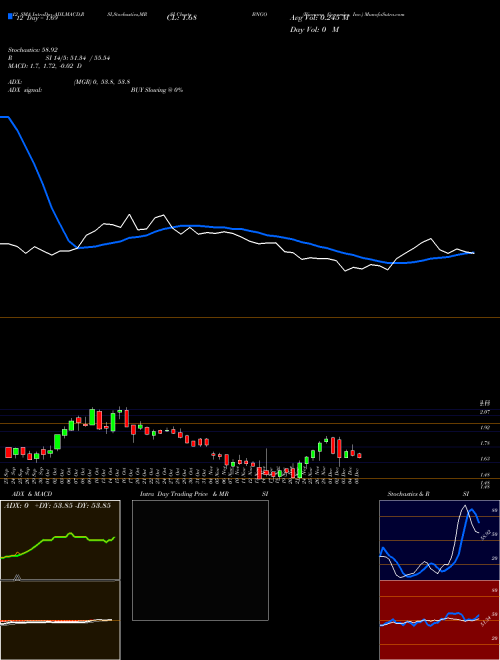Screen dimensions: 500x660
Task: Select the 'Day Vol: 0 M' label
Action: [314, 30]
